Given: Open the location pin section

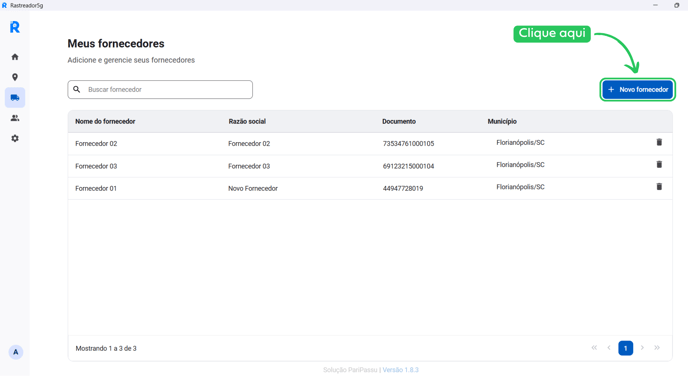Looking at the screenshot, I should click(15, 77).
